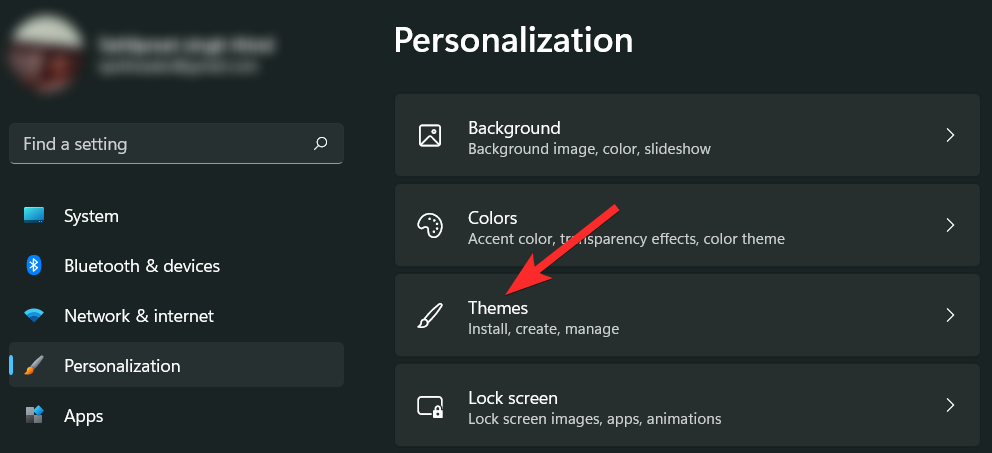Click the Themes paintbrush icon

(x=430, y=316)
